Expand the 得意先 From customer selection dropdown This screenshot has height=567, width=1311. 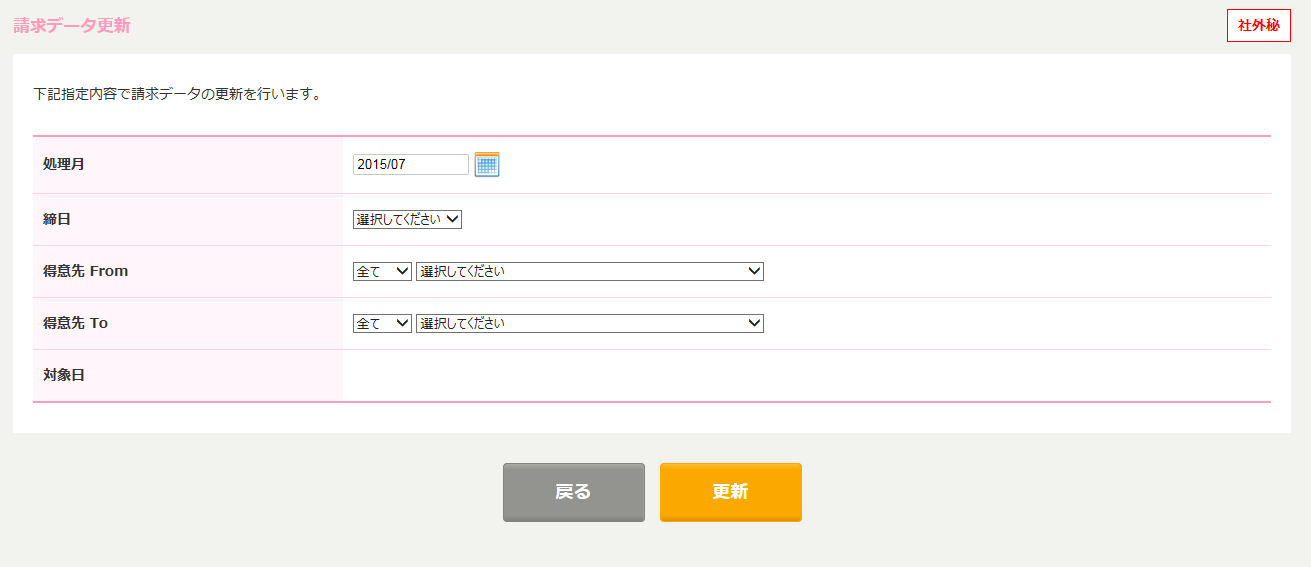tap(590, 271)
